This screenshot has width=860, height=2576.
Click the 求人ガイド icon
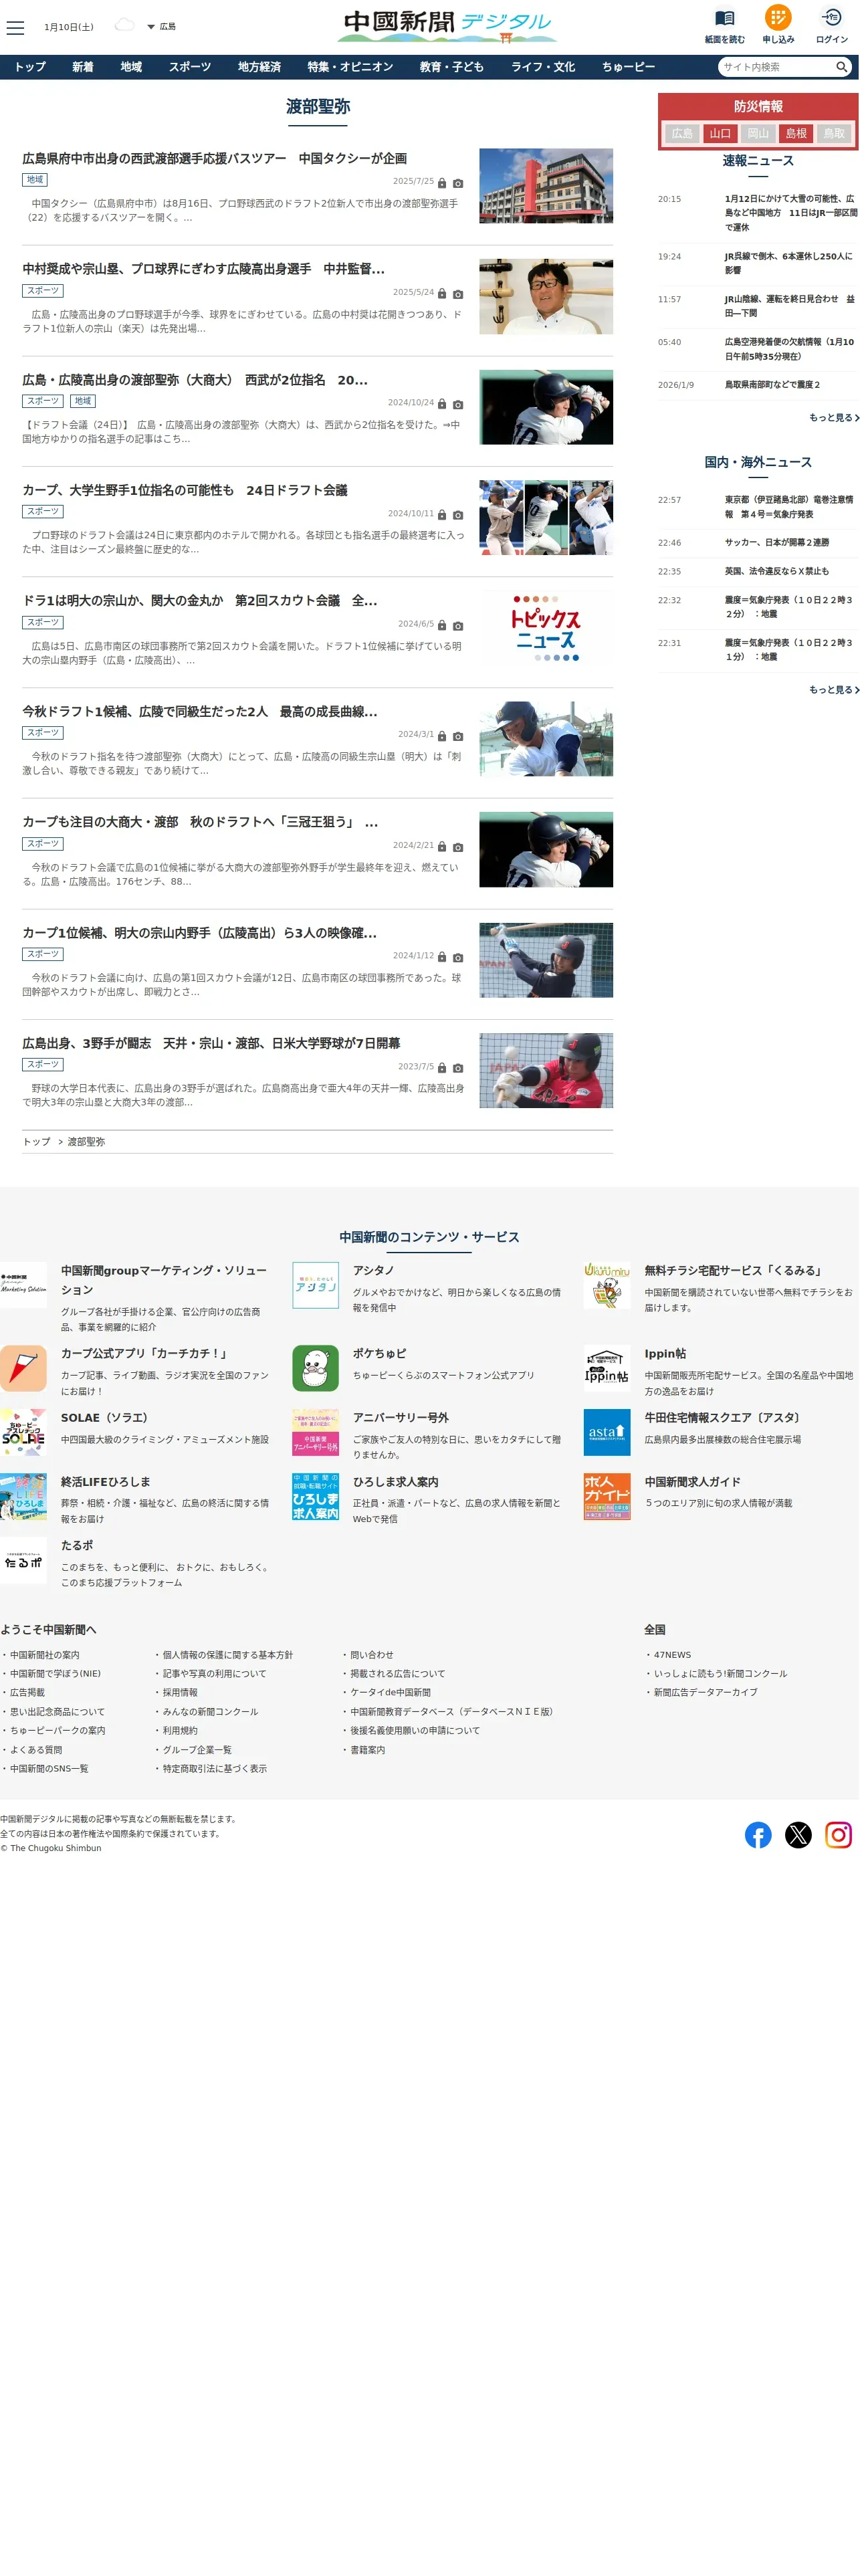607,1496
